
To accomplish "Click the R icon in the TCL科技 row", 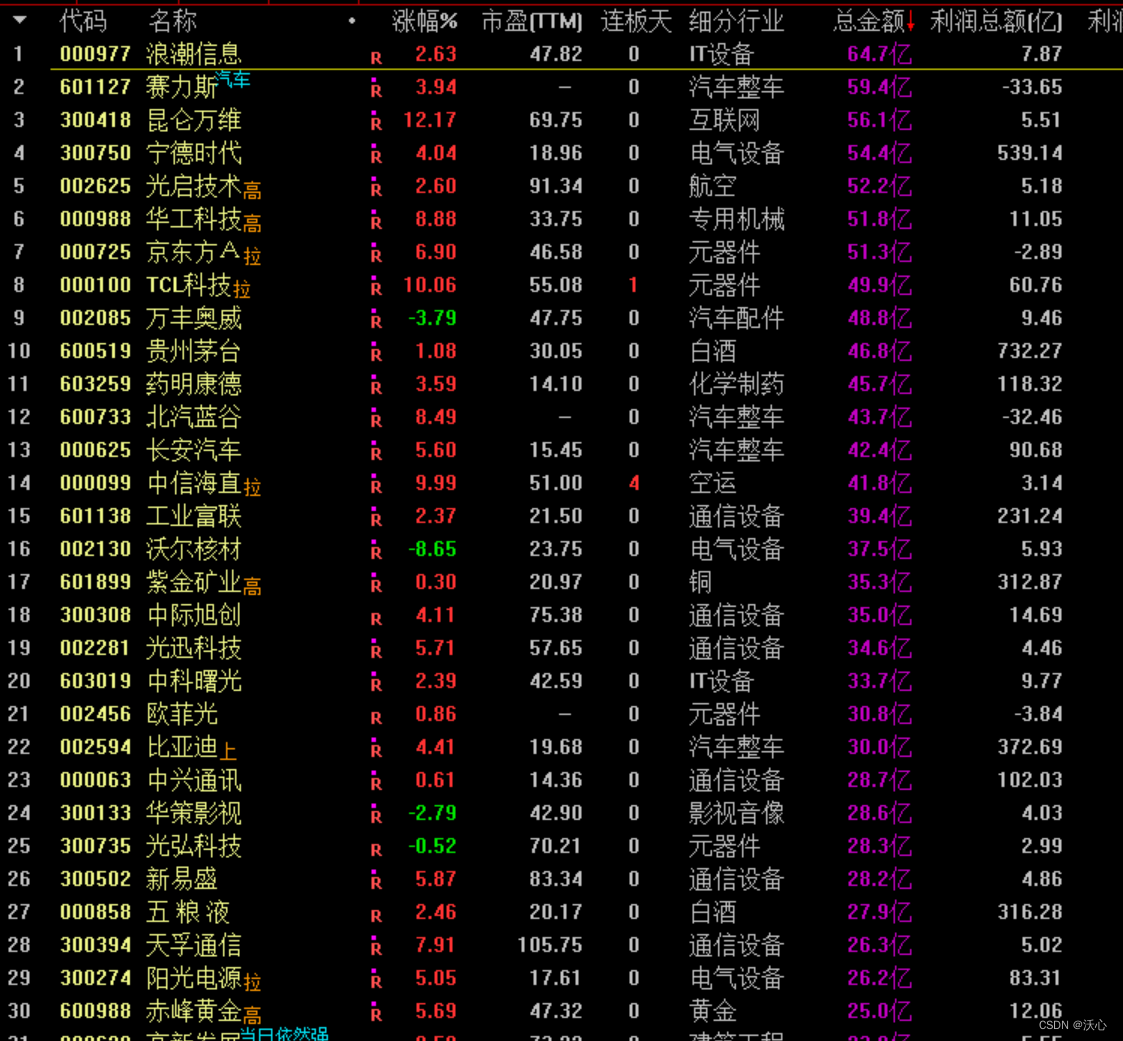I will tap(376, 287).
